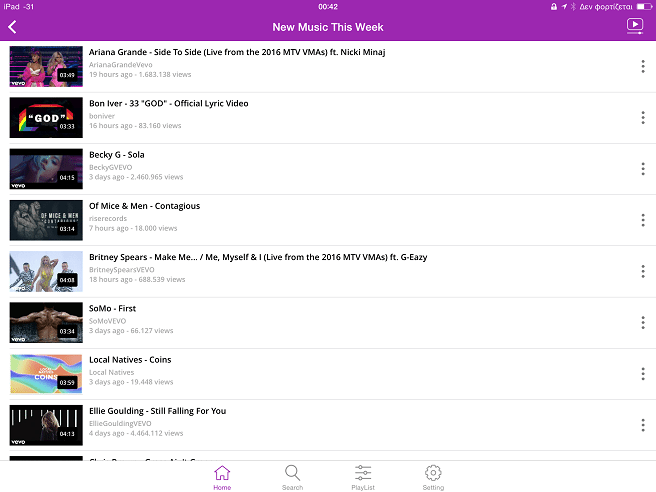Play the SoMo First thumbnail
The image size is (656, 492).
[46, 323]
